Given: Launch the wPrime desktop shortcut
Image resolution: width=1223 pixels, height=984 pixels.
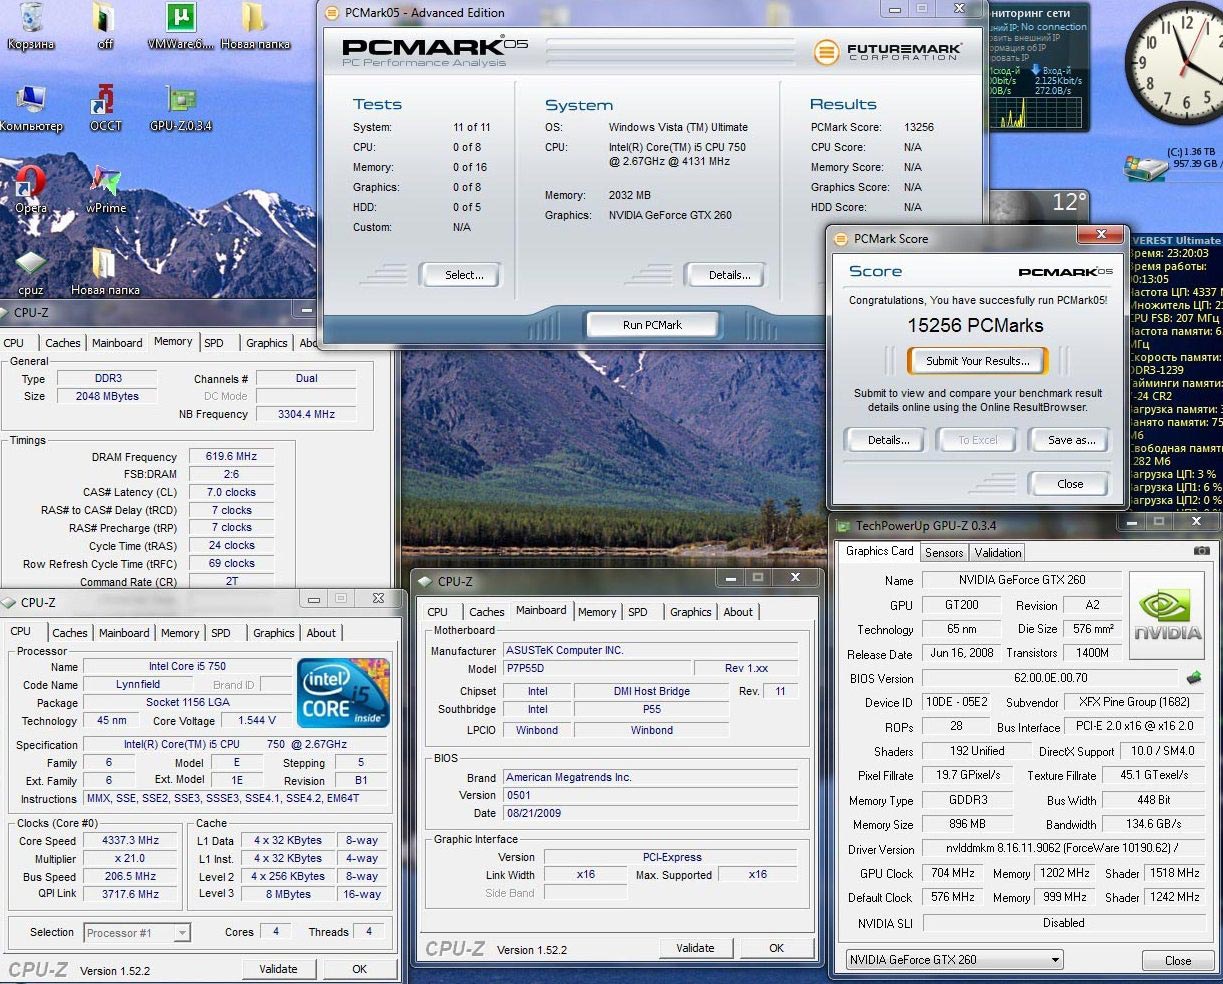Looking at the screenshot, I should [105, 189].
